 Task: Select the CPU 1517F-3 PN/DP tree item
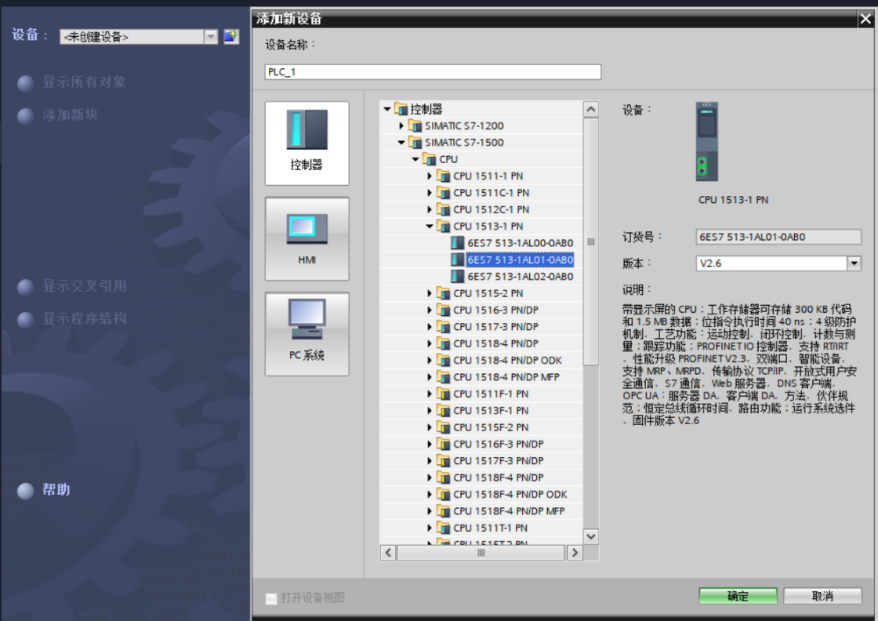[x=498, y=461]
